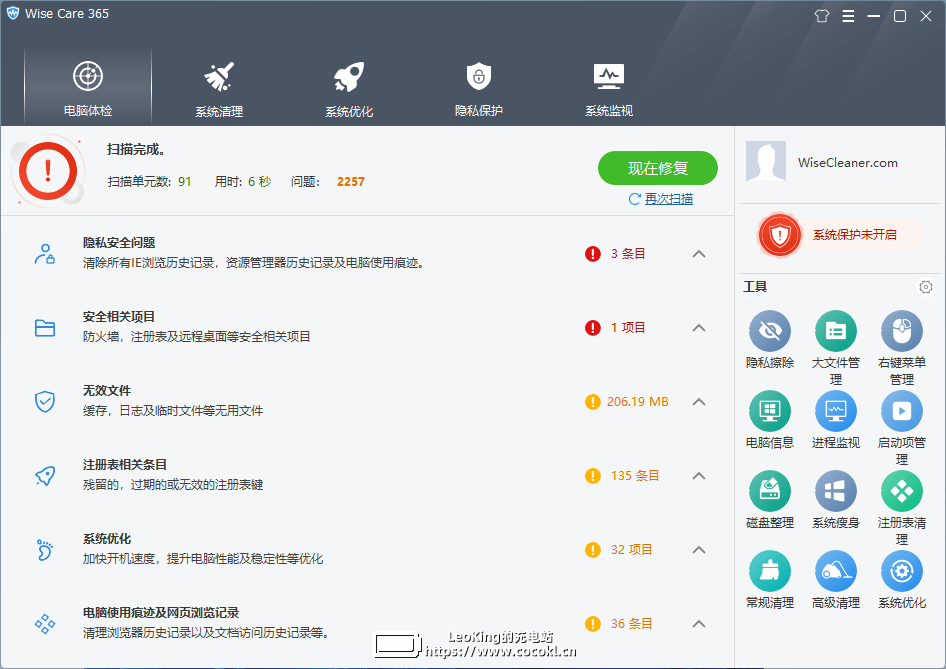Click the orange warning icon beside 206.19 MB
Viewport: 946px width, 669px height.
pos(592,402)
